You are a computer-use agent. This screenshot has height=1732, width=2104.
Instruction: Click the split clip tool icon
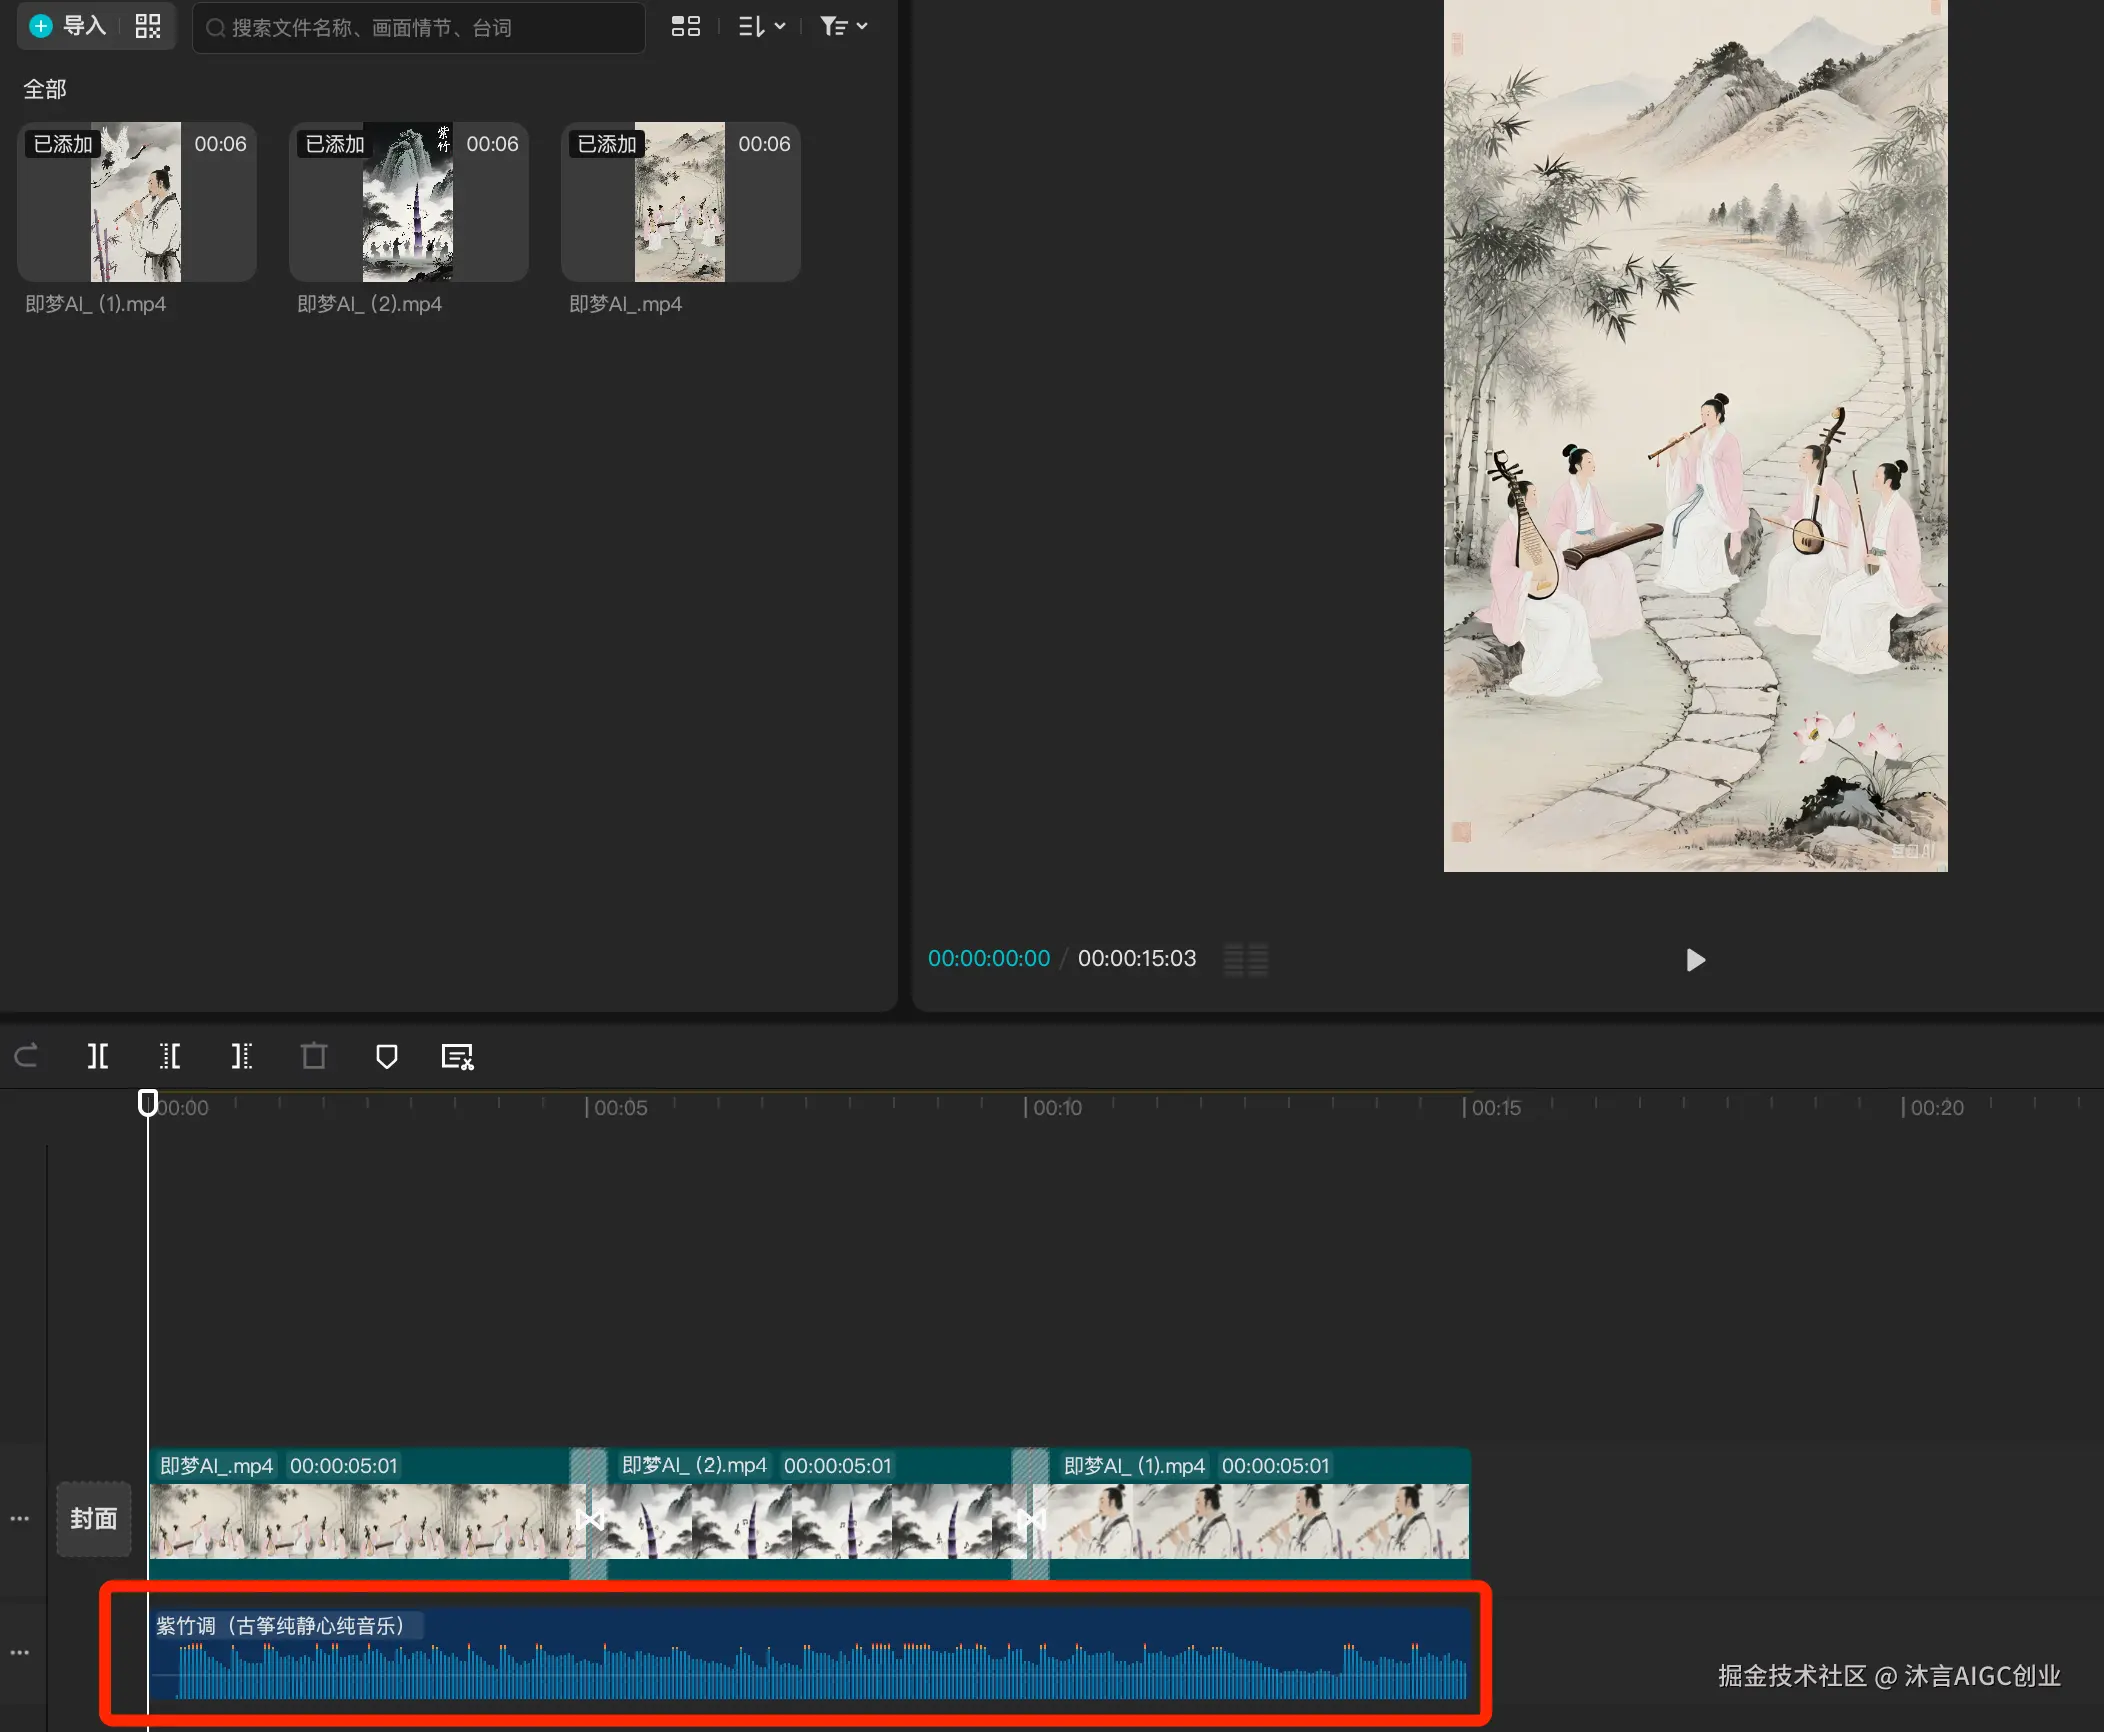[98, 1056]
